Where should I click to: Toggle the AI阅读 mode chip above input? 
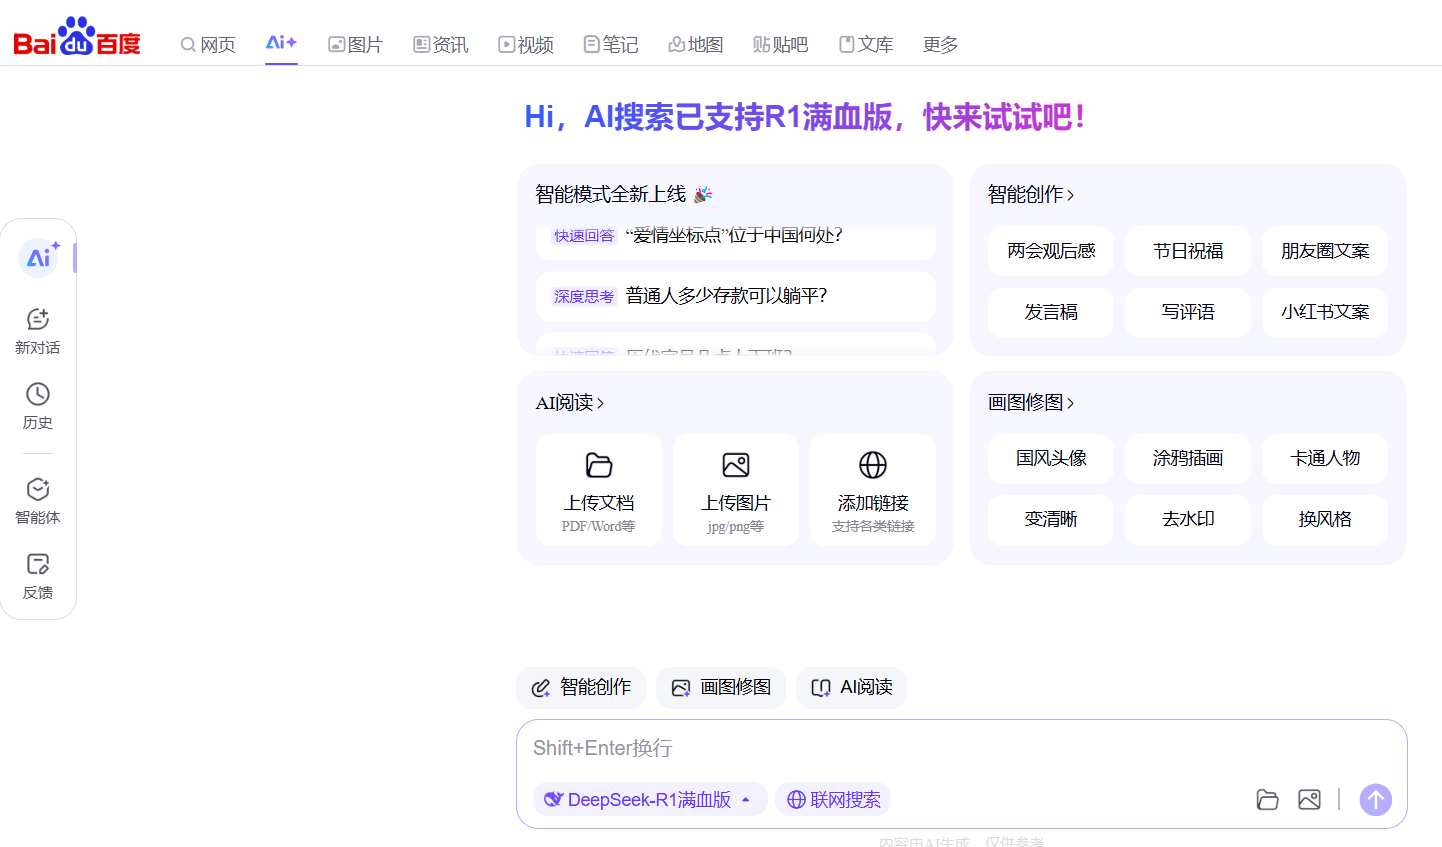point(852,687)
